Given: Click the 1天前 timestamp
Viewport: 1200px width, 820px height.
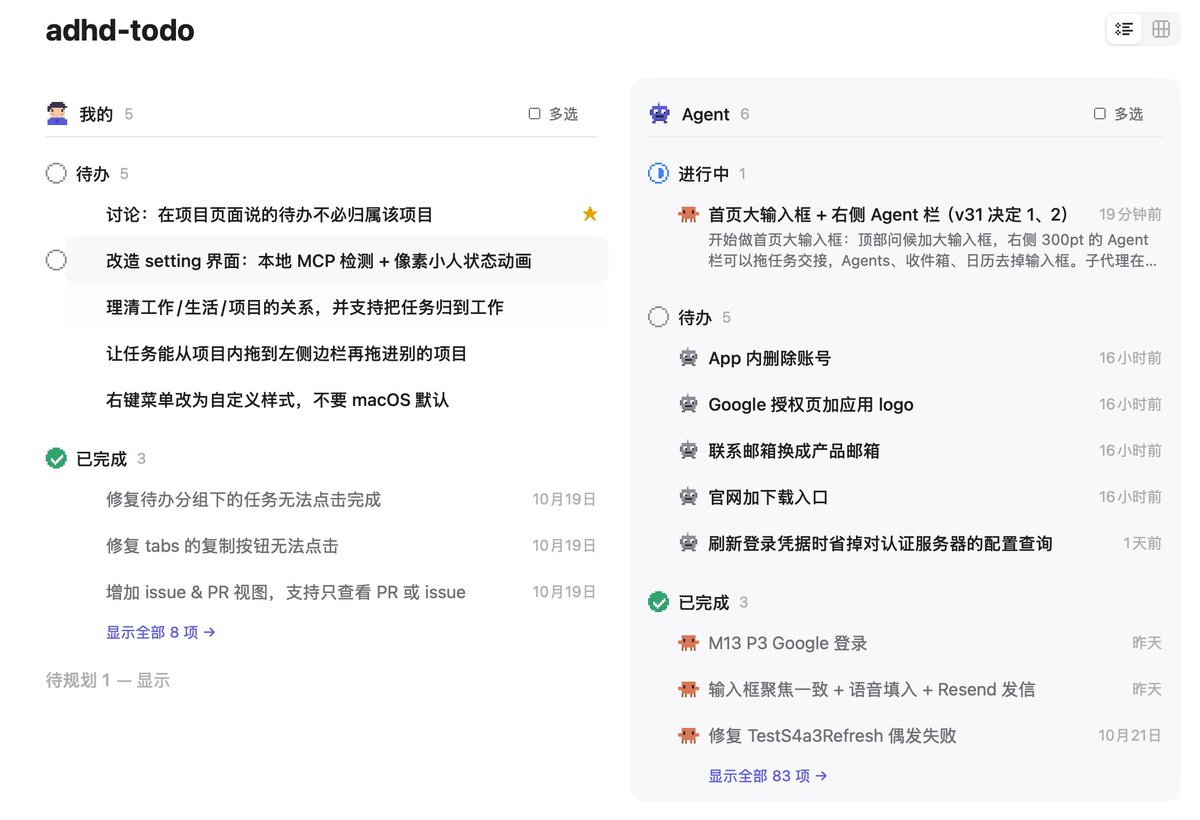Looking at the screenshot, I should coord(1143,543).
